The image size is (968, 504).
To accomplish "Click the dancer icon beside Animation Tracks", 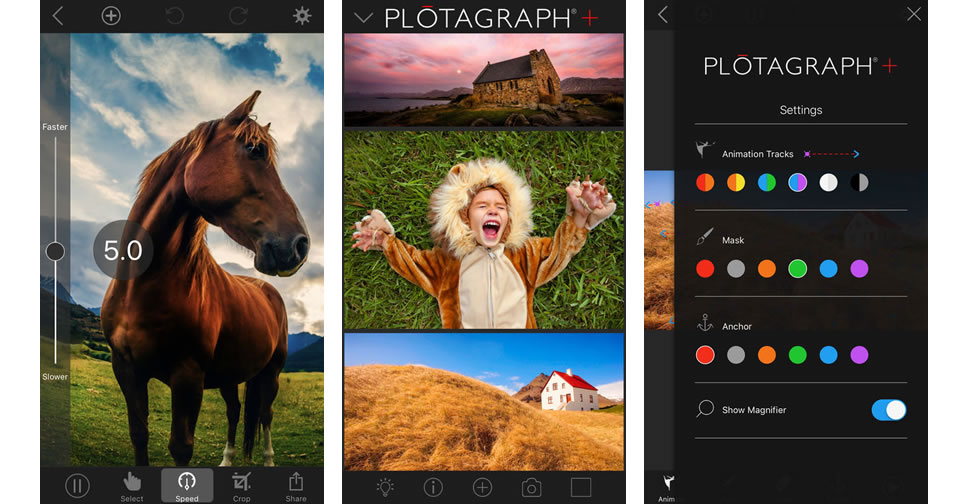I will coord(704,149).
